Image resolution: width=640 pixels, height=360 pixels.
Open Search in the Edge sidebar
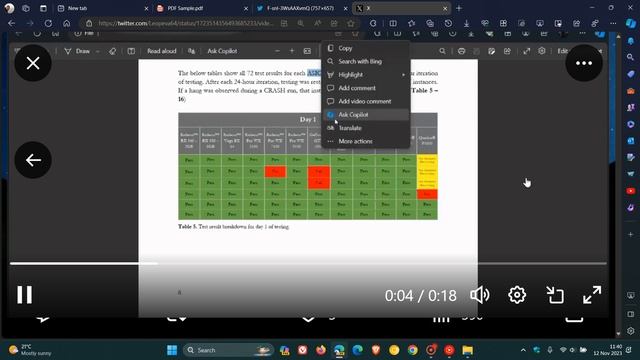pos(631,57)
